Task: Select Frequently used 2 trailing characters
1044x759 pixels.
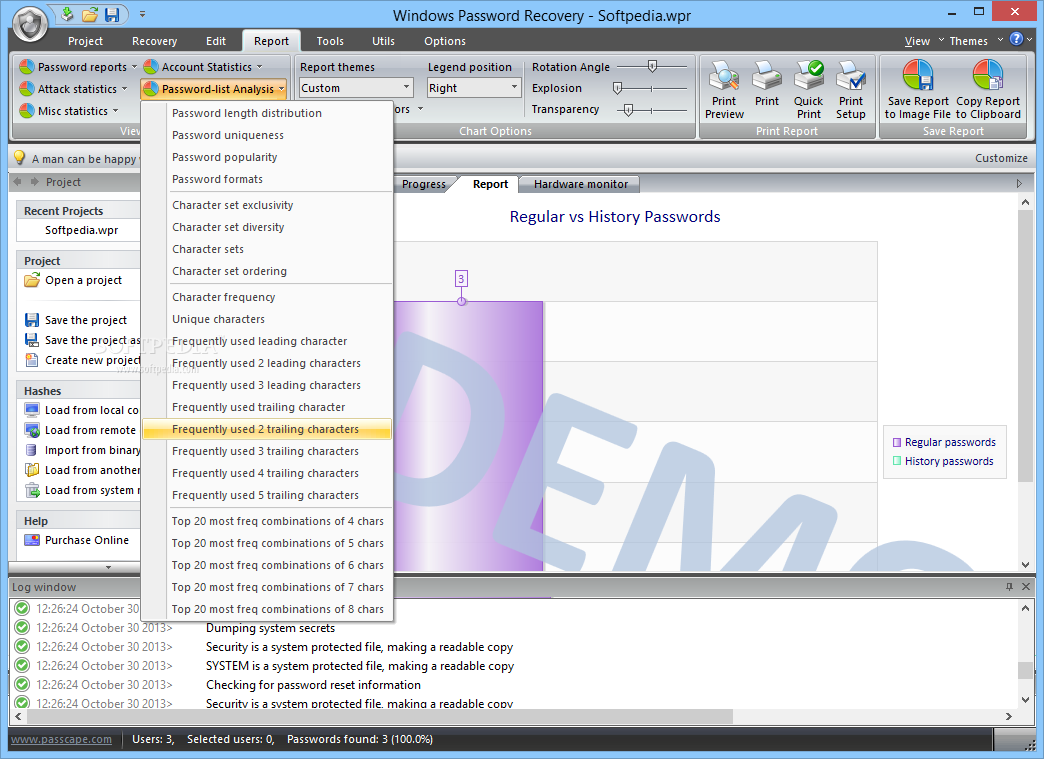Action: (x=268, y=429)
